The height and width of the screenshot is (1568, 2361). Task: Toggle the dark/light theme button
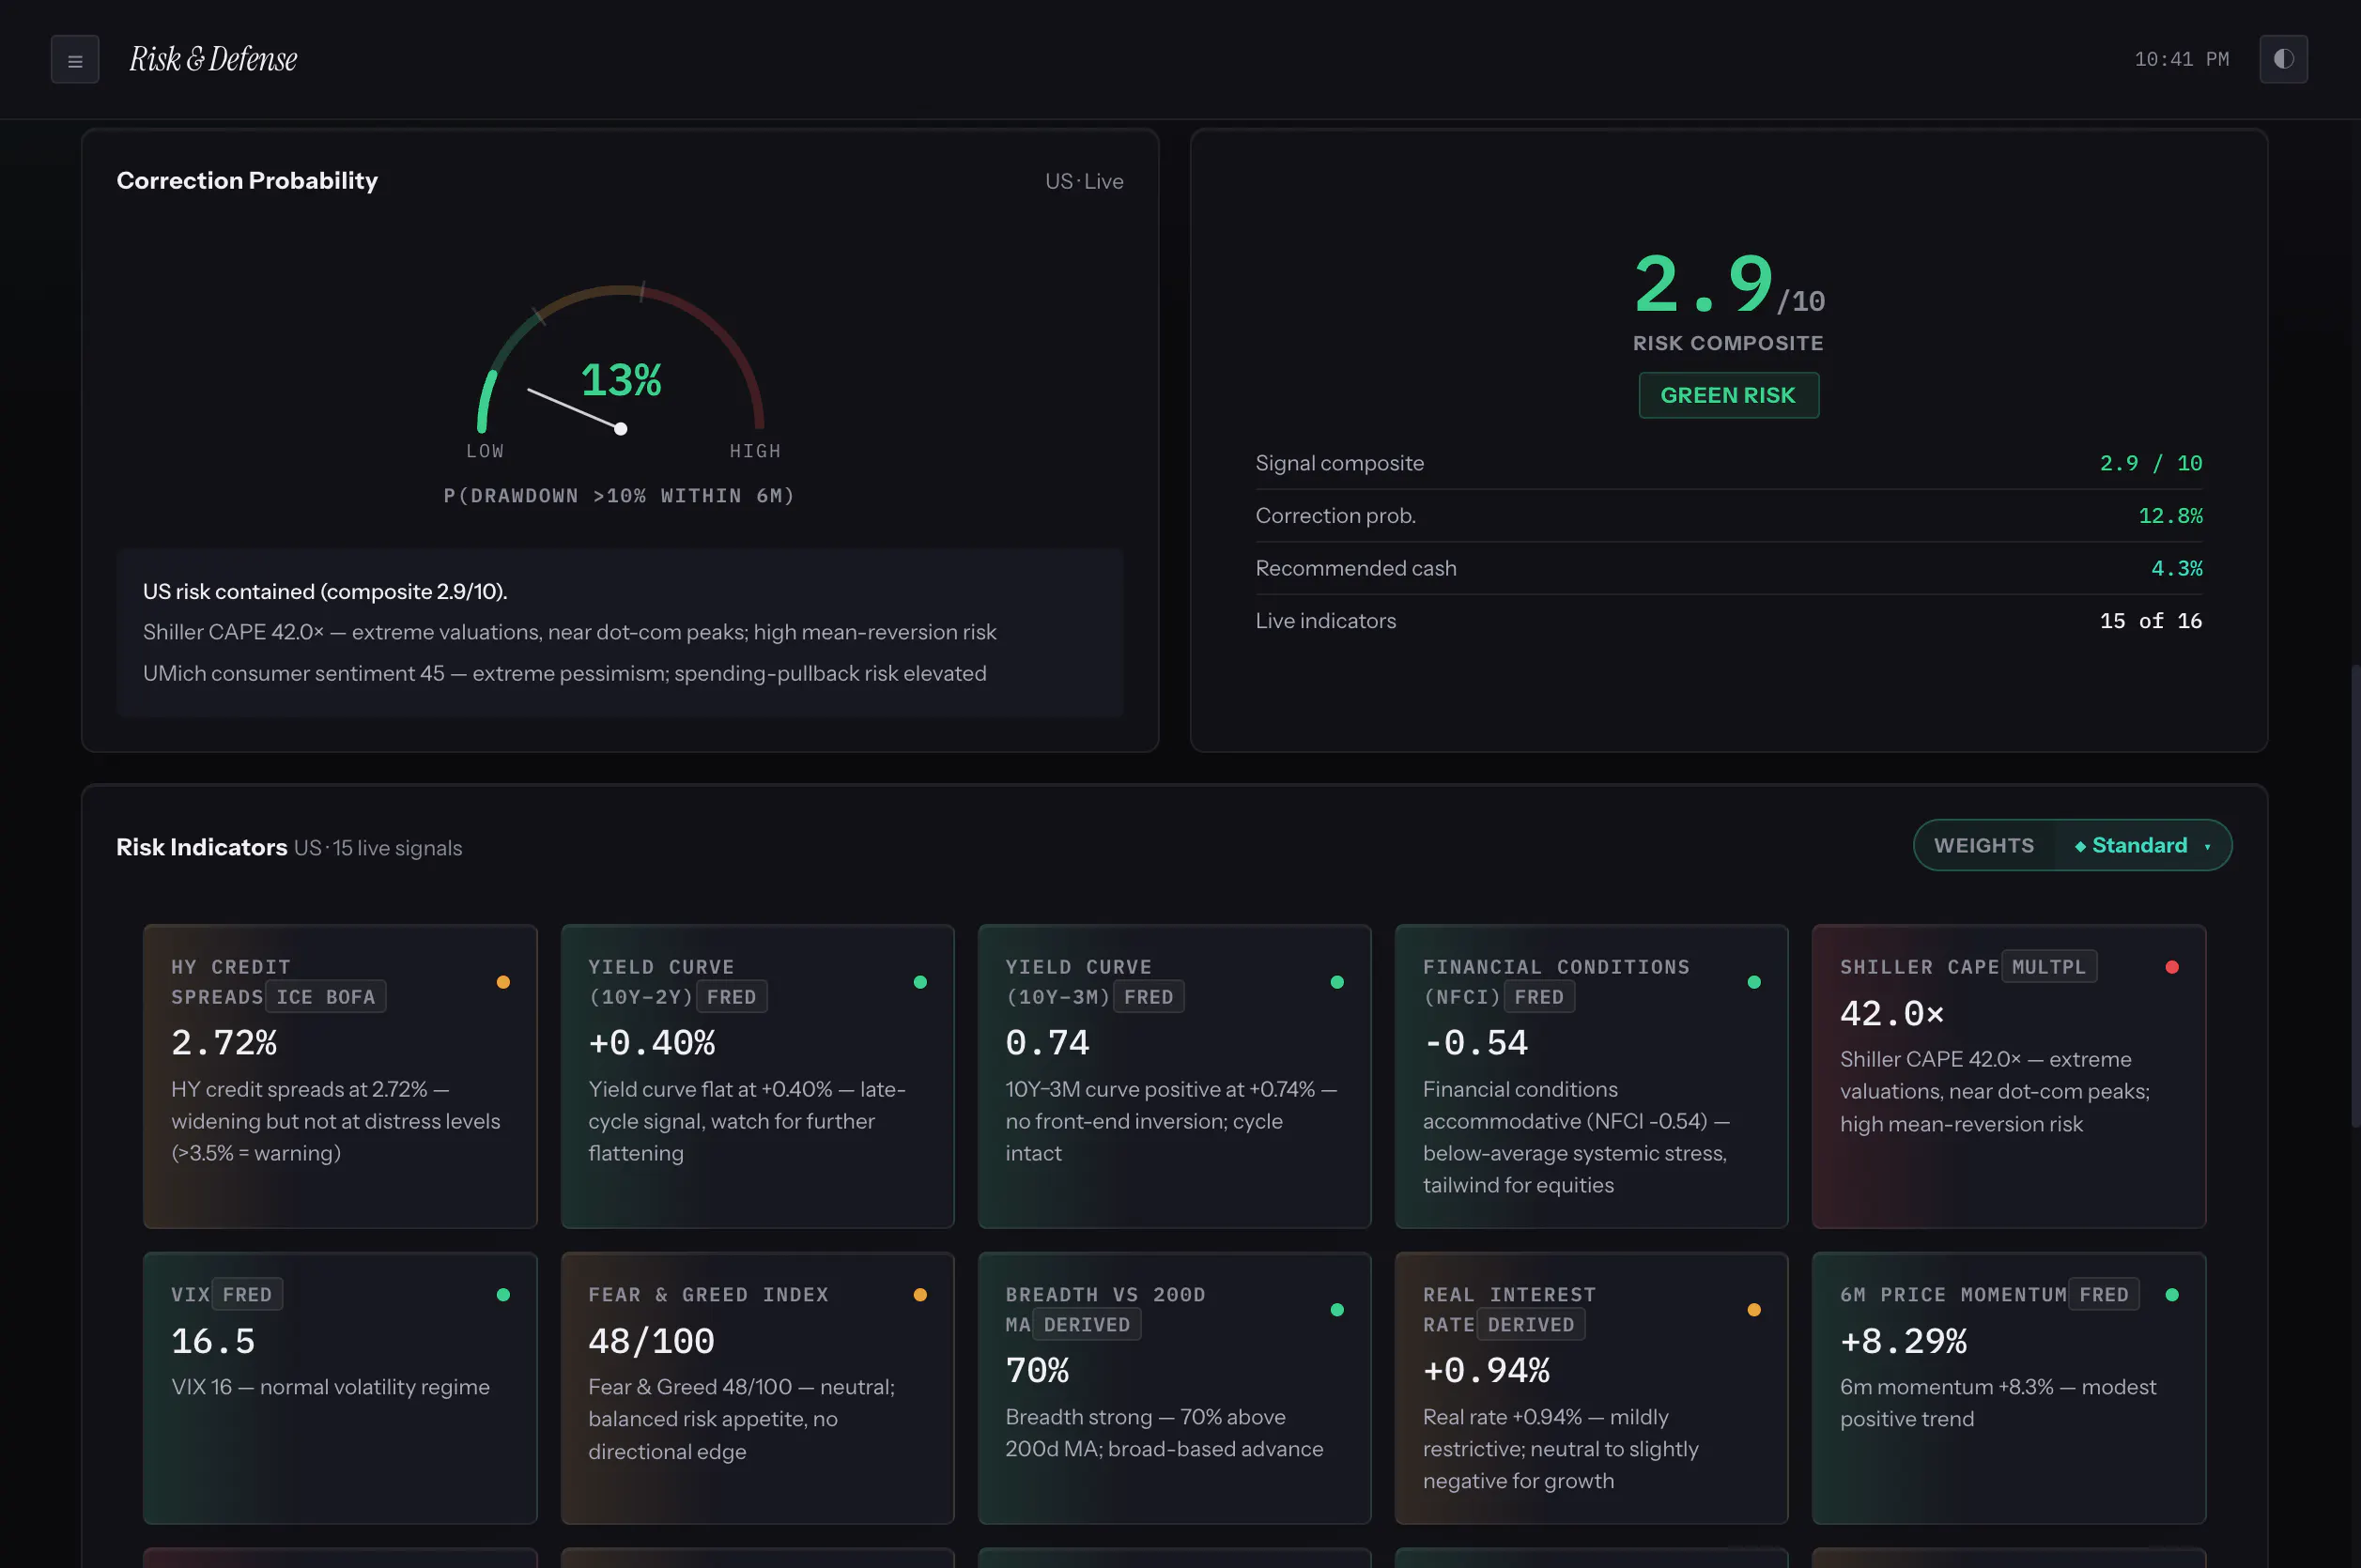point(2283,59)
